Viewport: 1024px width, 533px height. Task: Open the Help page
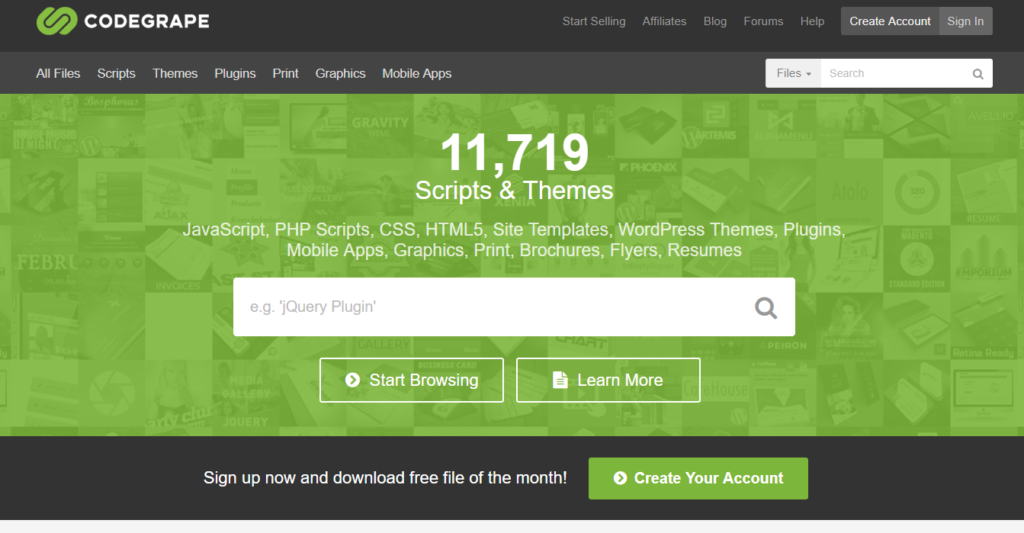pos(812,21)
